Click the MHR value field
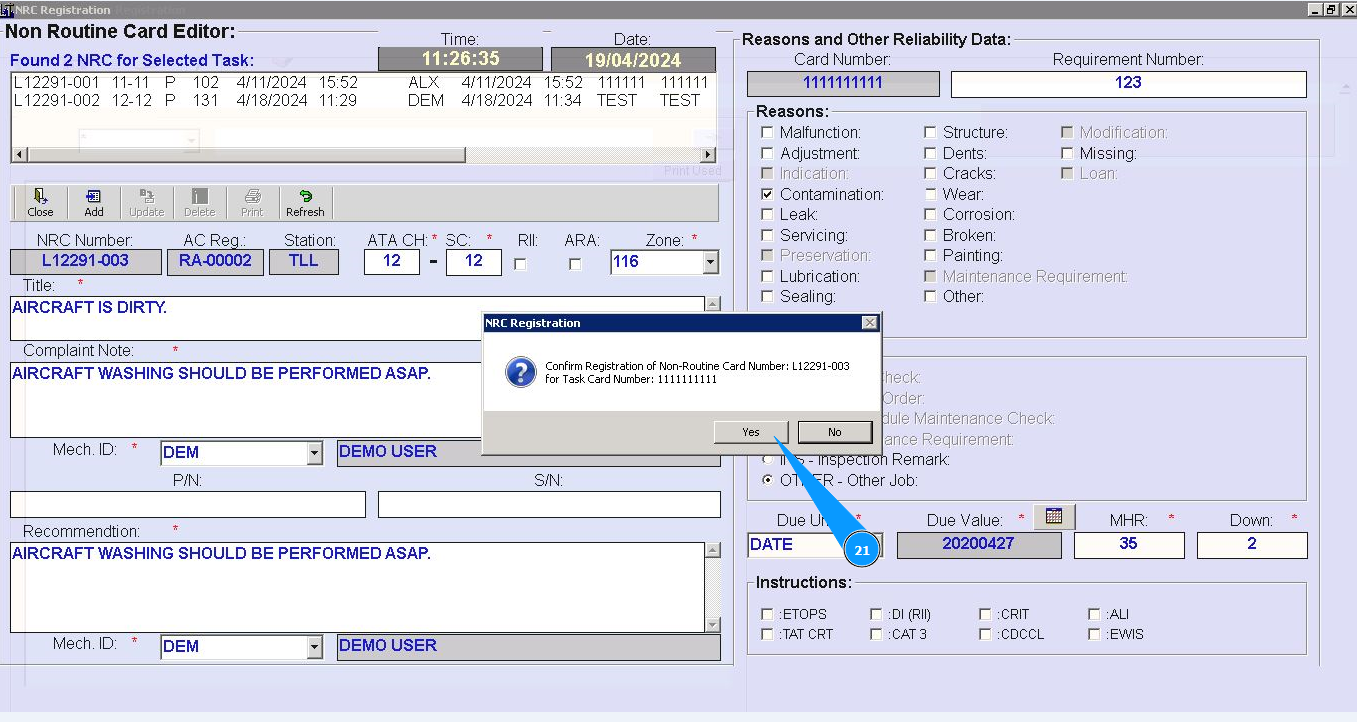 click(1129, 545)
